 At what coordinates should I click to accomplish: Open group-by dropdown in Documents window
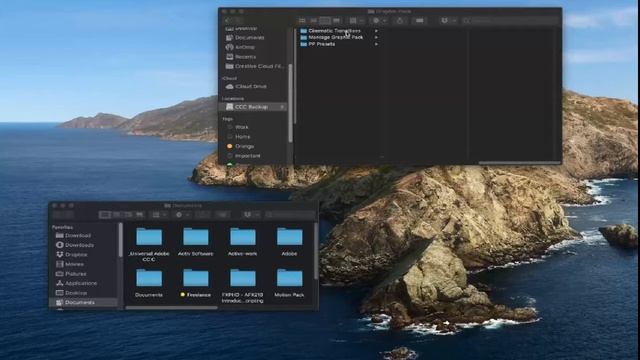[159, 215]
